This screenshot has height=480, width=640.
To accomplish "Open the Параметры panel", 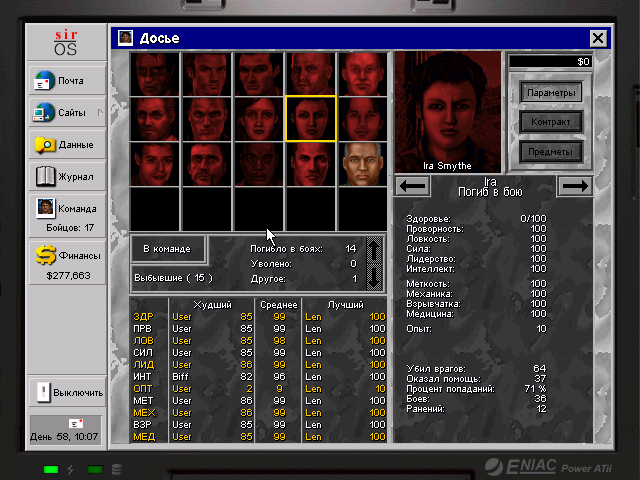I will click(x=551, y=93).
